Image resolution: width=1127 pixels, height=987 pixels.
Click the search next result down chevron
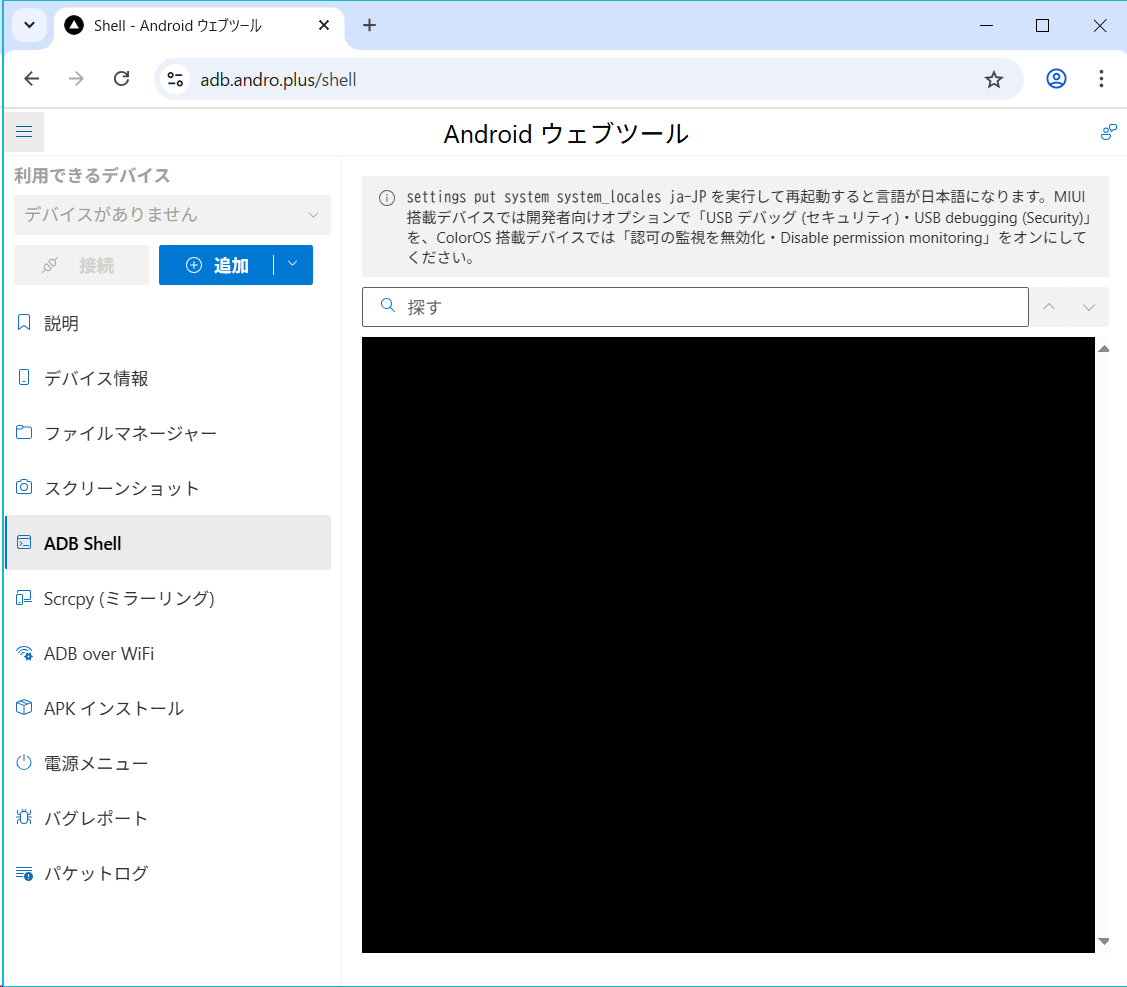[1089, 307]
